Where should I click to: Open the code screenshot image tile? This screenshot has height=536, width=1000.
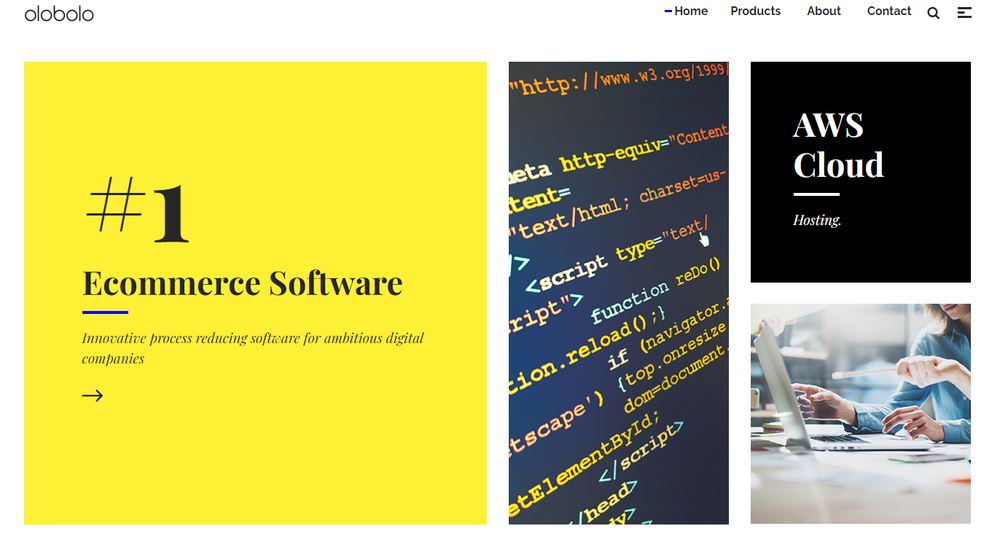619,293
